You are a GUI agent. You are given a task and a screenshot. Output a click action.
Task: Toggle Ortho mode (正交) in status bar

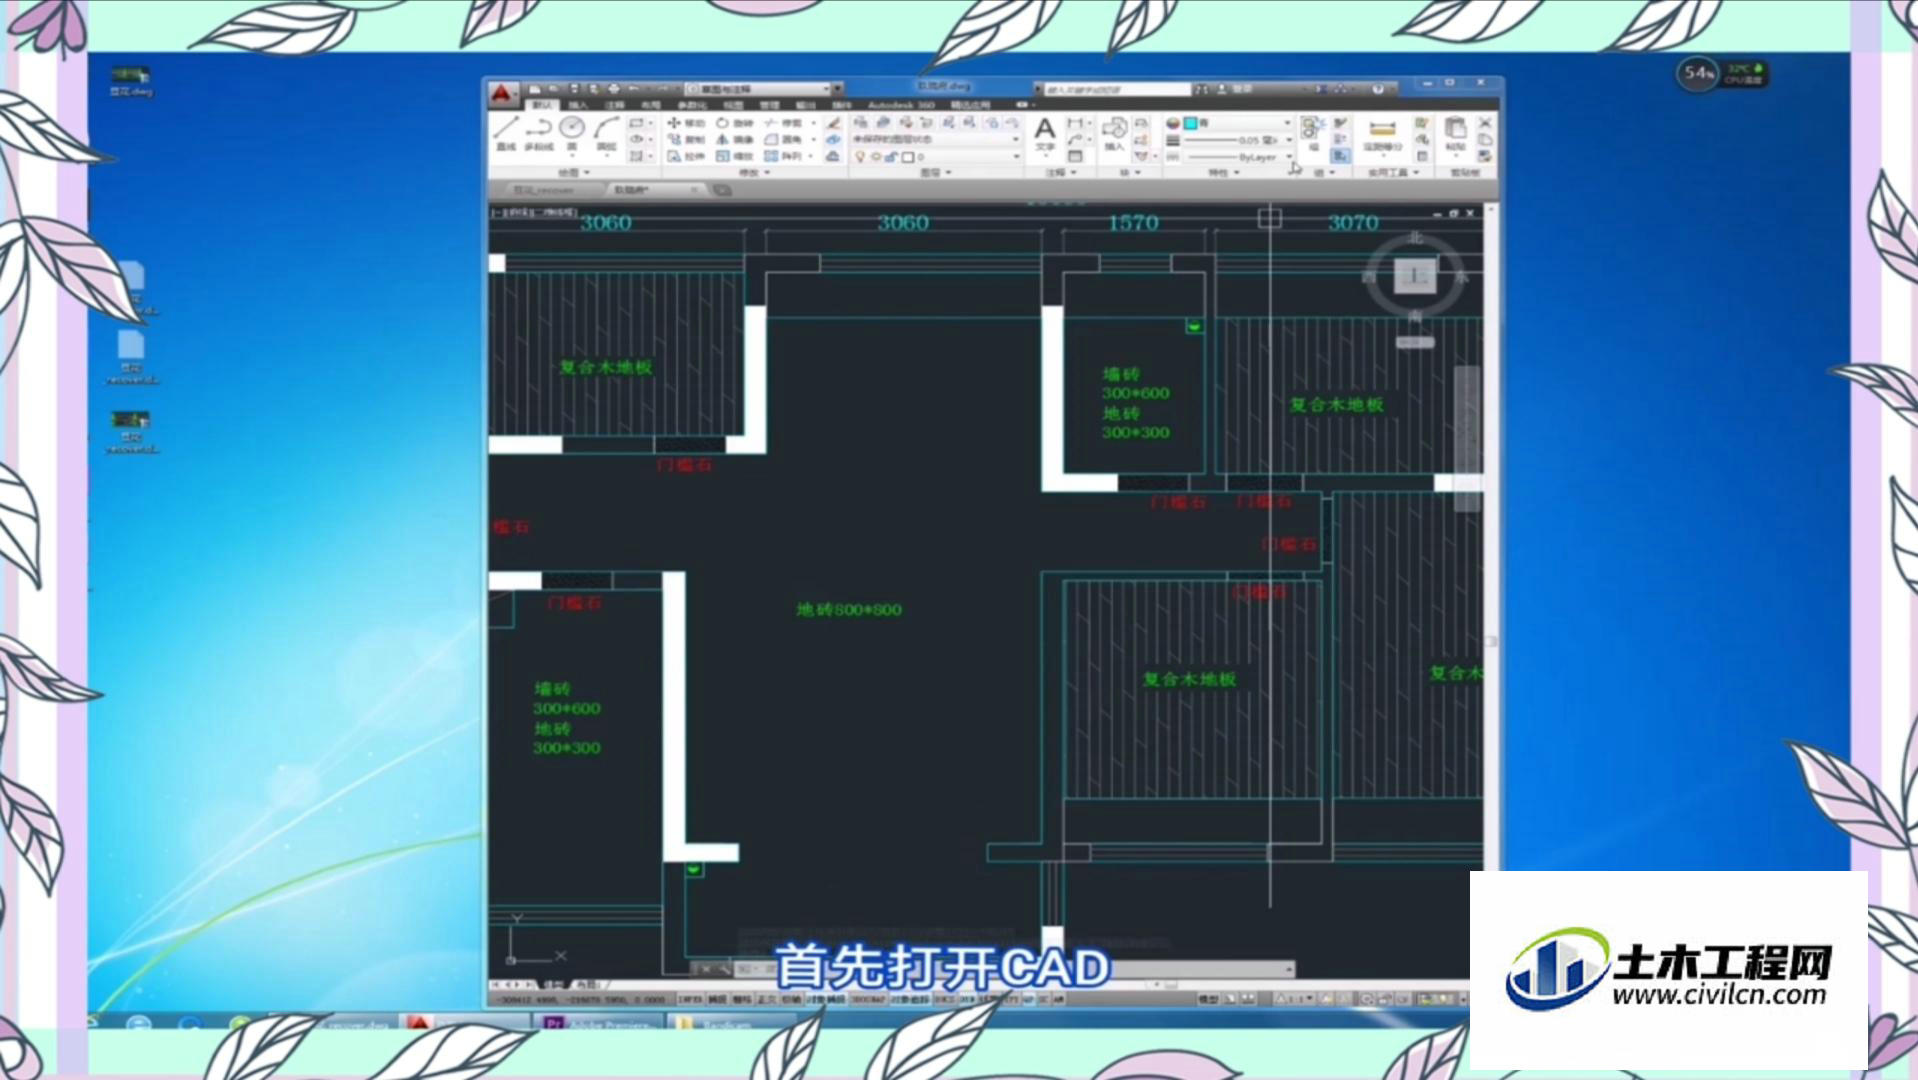766,999
